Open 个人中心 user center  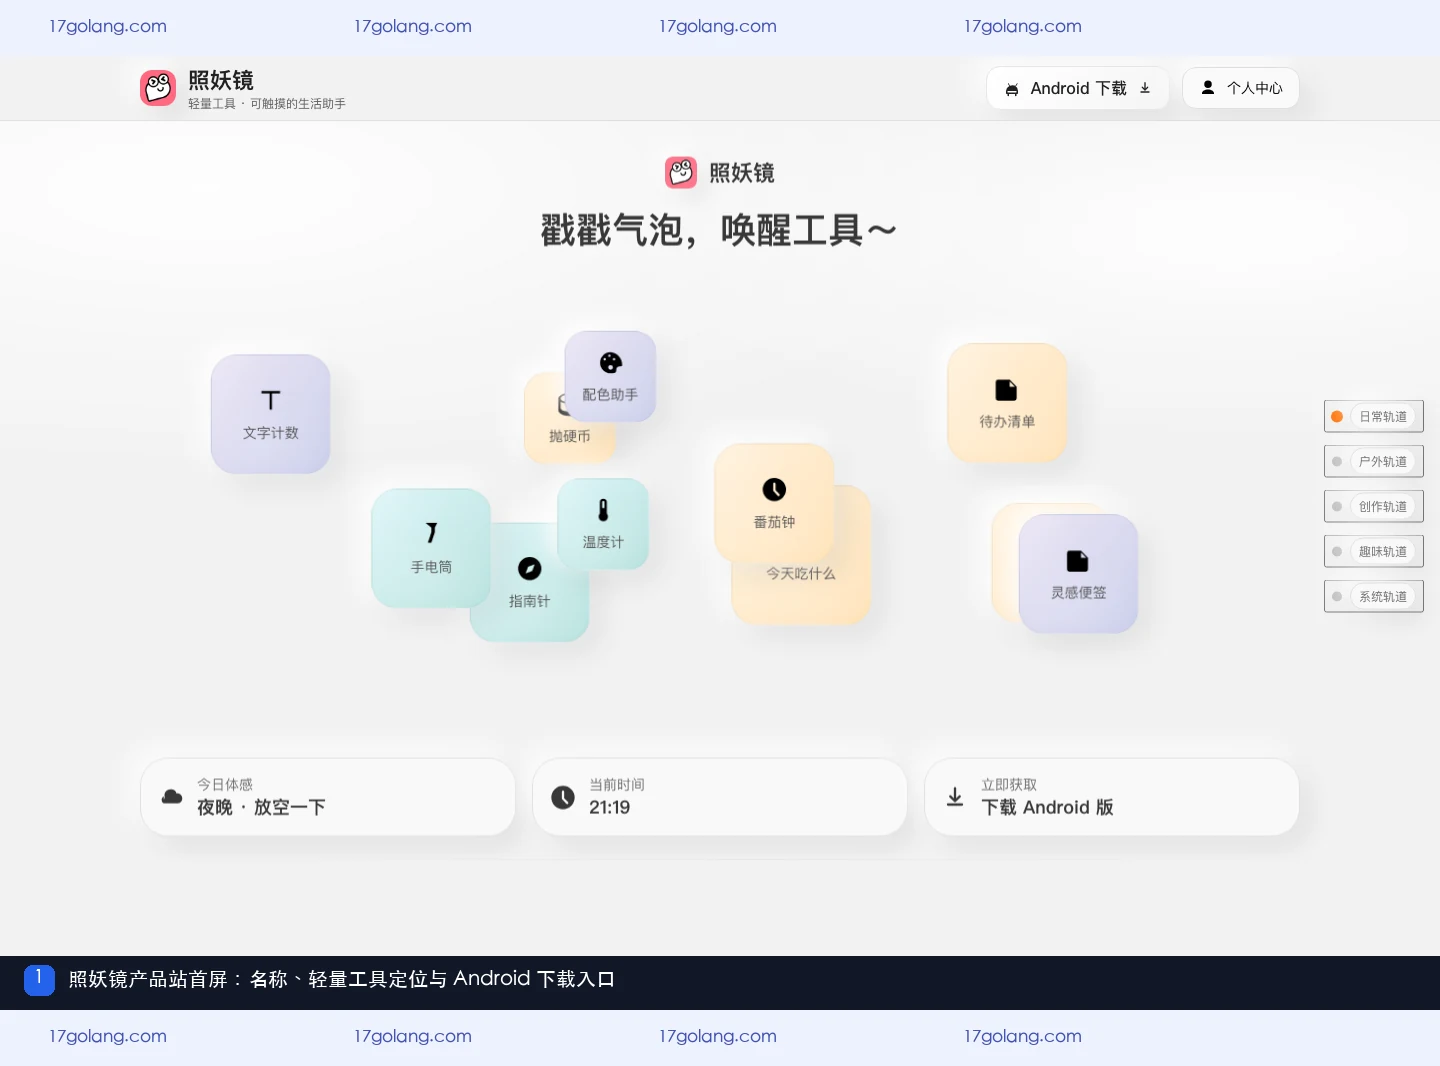pos(1241,88)
